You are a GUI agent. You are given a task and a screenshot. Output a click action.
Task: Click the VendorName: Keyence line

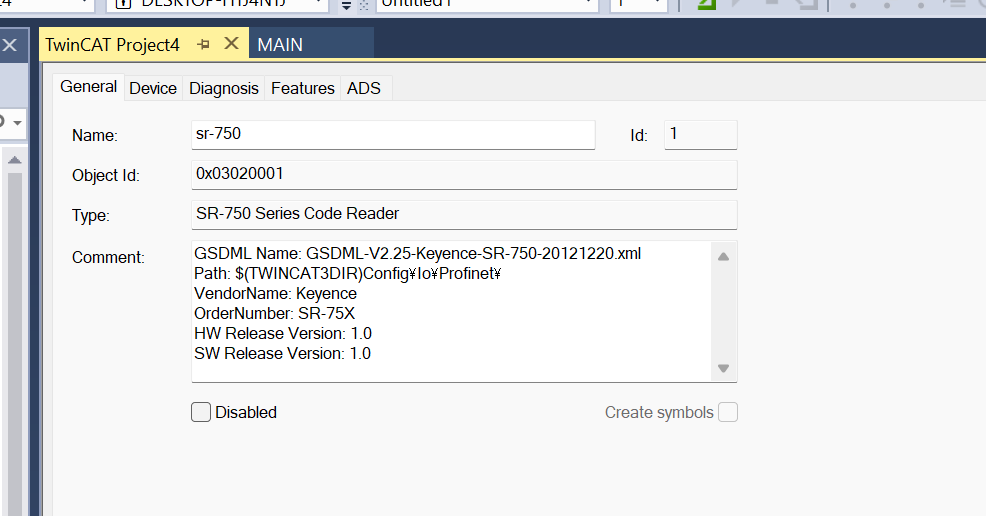(x=275, y=294)
